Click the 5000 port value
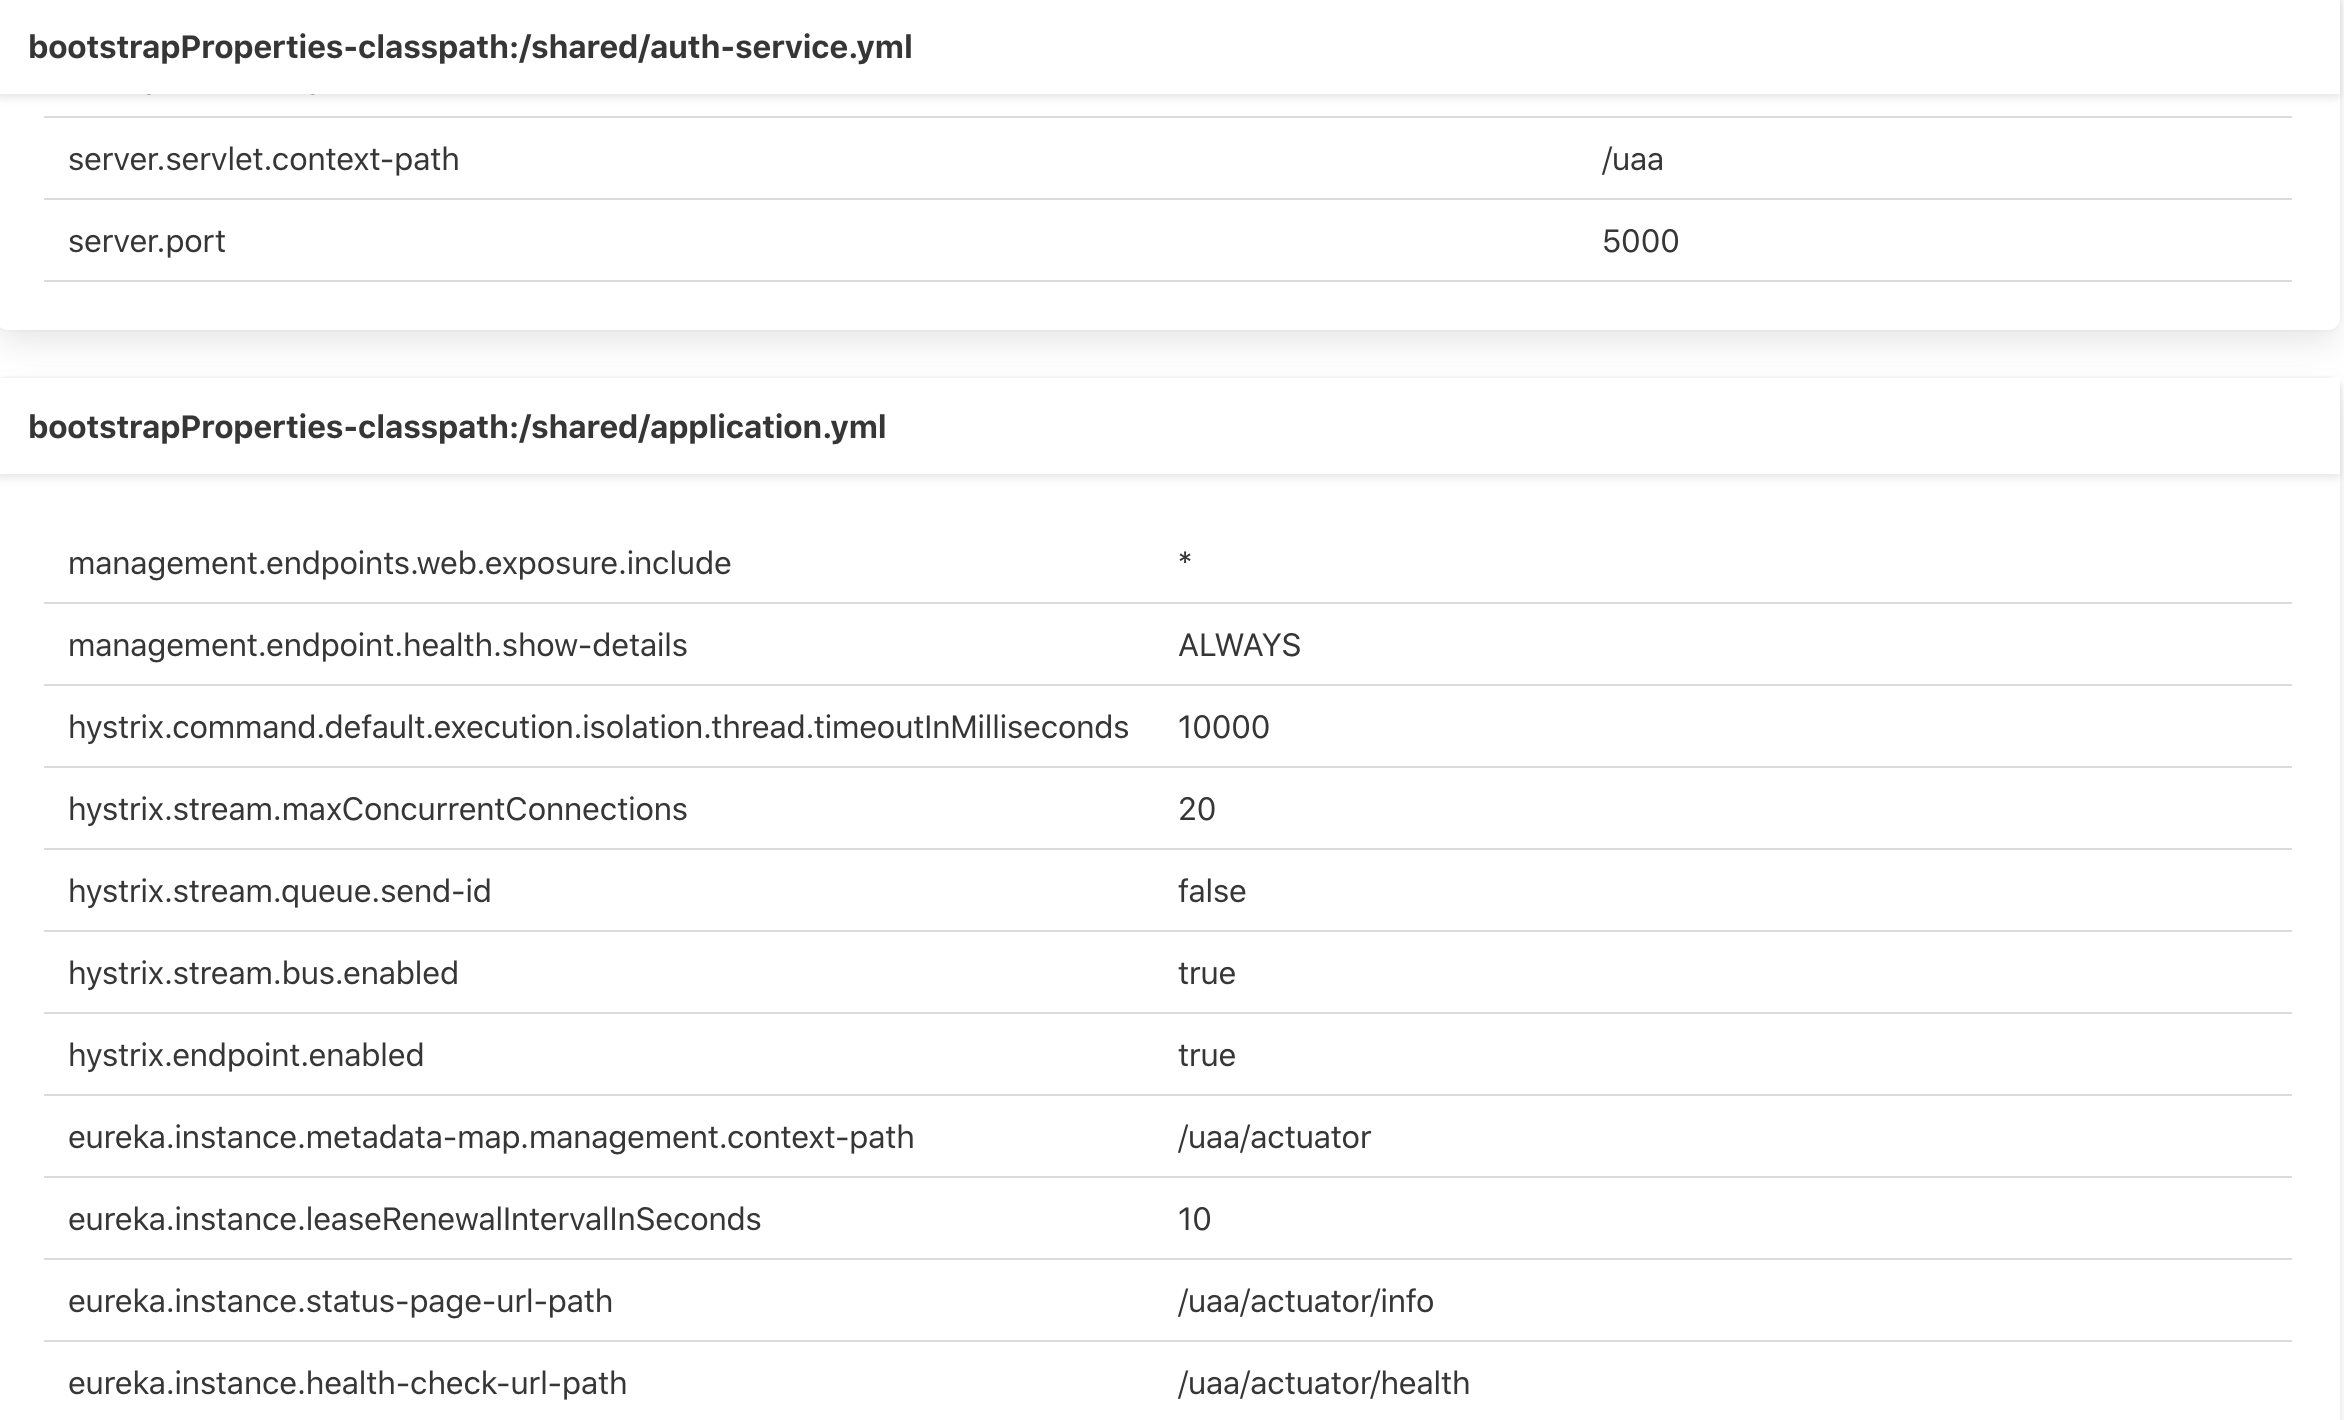 pos(1640,241)
